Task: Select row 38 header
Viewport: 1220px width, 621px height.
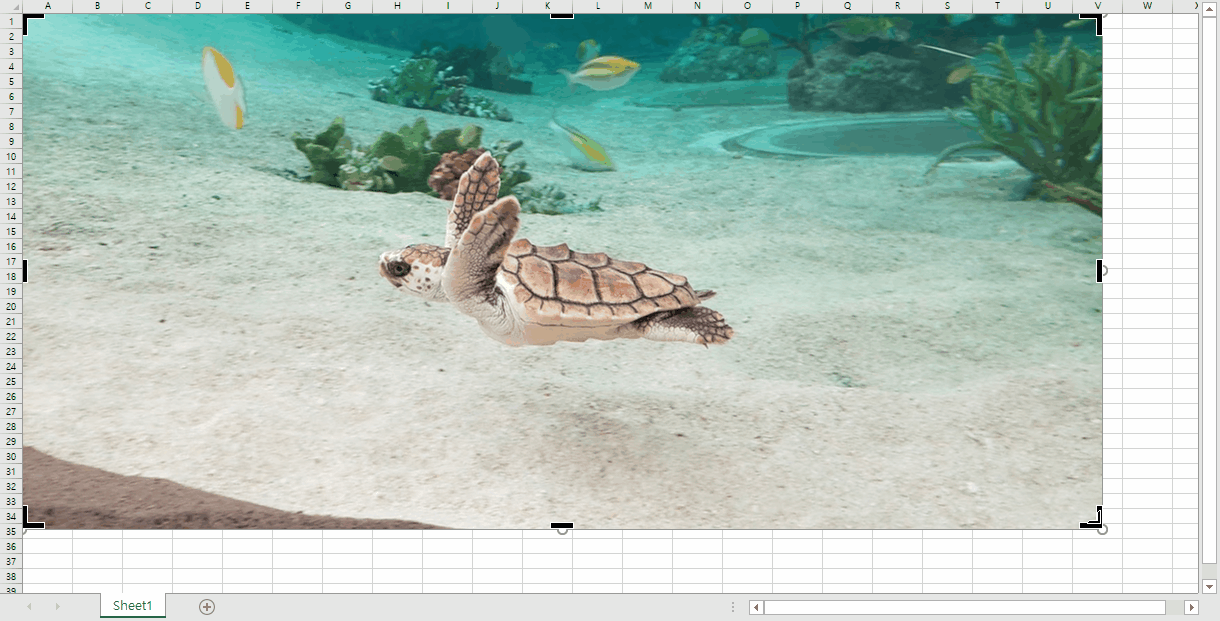Action: pyautogui.click(x=11, y=576)
